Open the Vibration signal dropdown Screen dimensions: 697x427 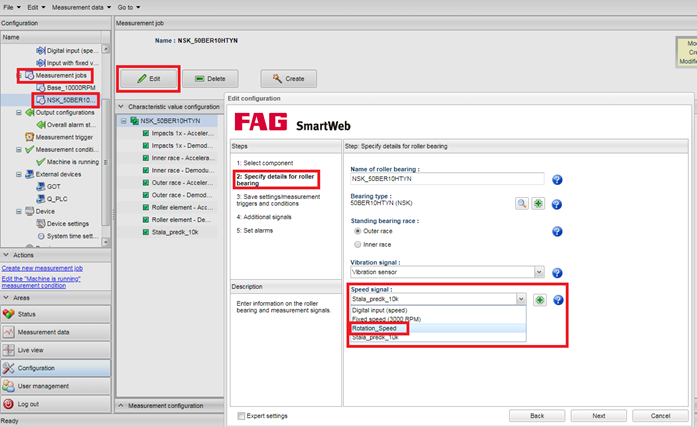click(539, 272)
